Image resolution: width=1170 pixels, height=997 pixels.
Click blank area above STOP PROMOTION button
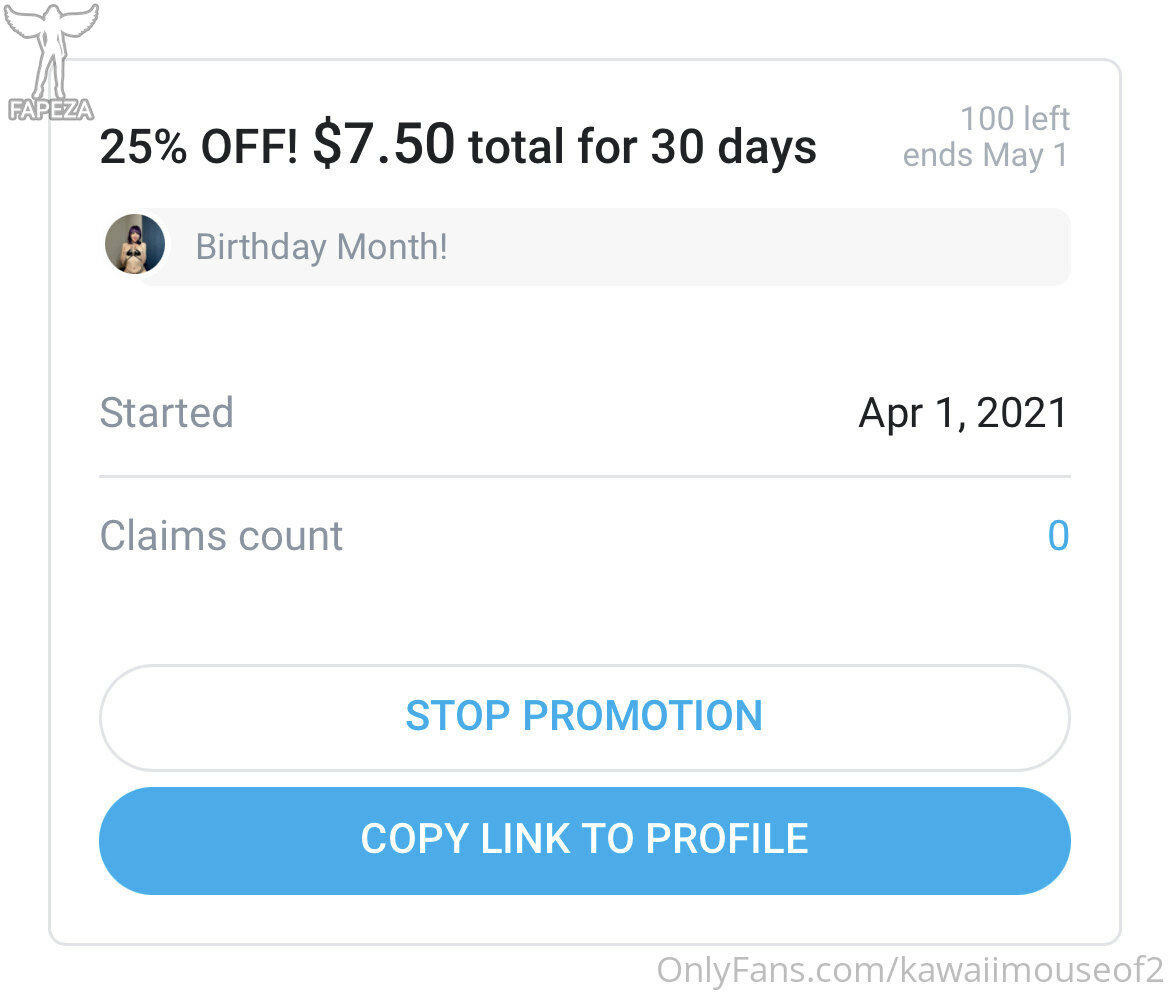[x=584, y=615]
